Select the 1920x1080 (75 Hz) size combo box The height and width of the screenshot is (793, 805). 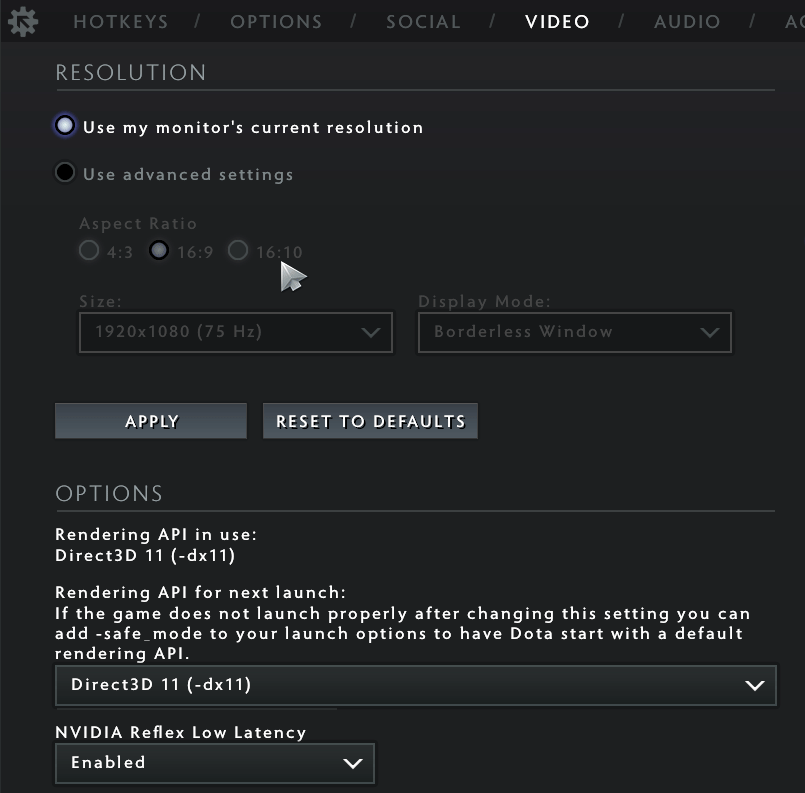click(x=236, y=332)
